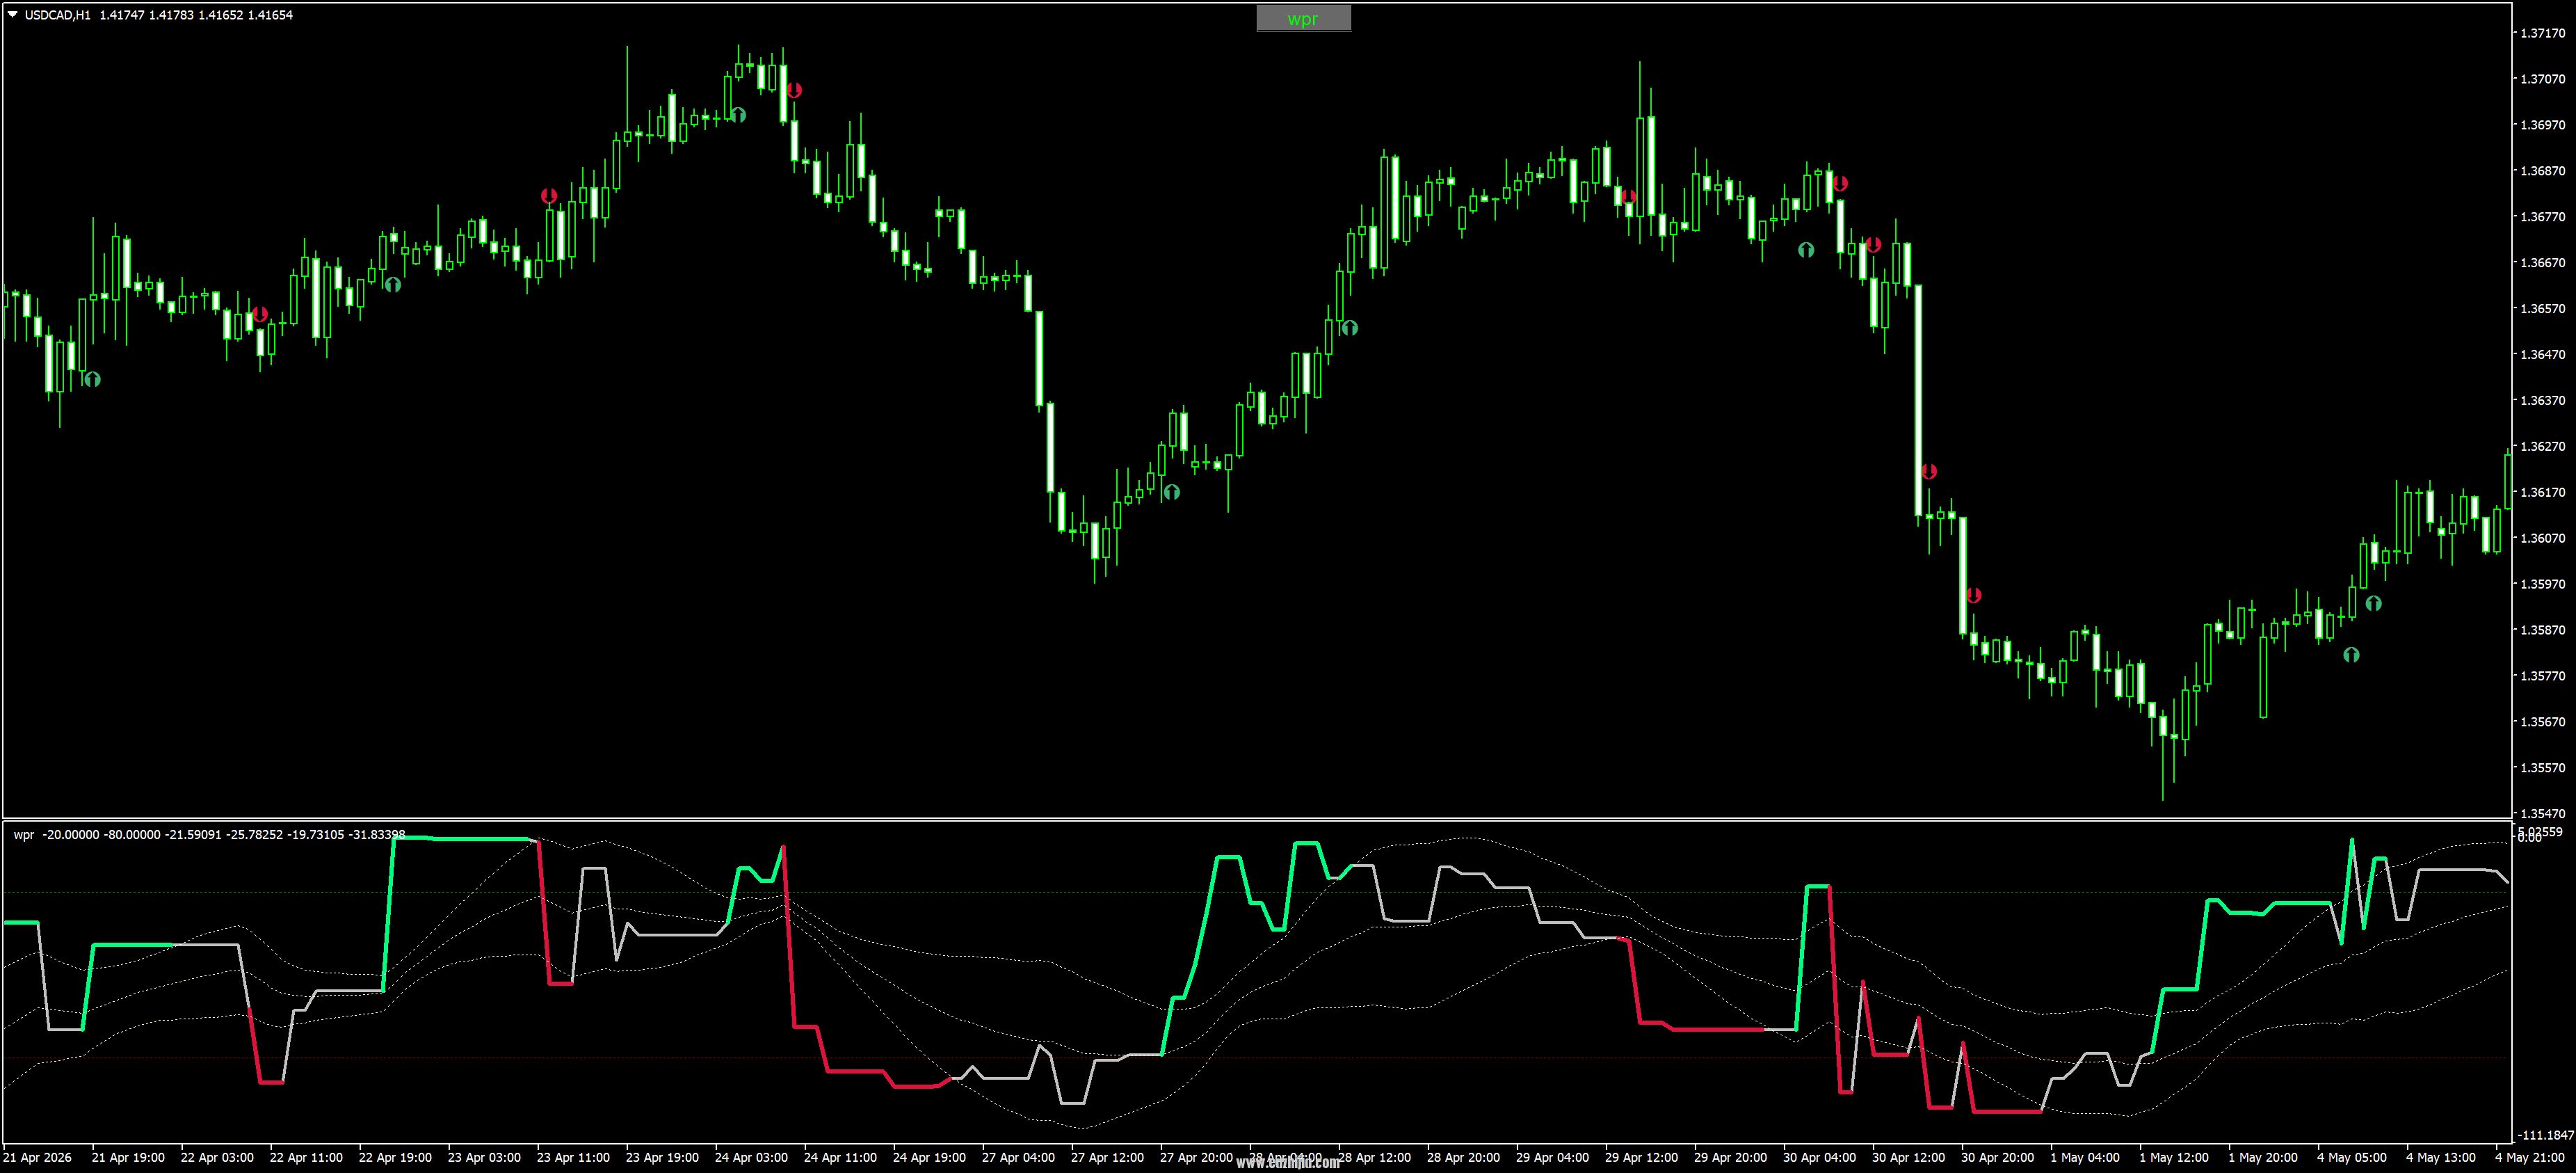Click the green wpr button at top
The image size is (2576, 1173).
[x=1303, y=18]
